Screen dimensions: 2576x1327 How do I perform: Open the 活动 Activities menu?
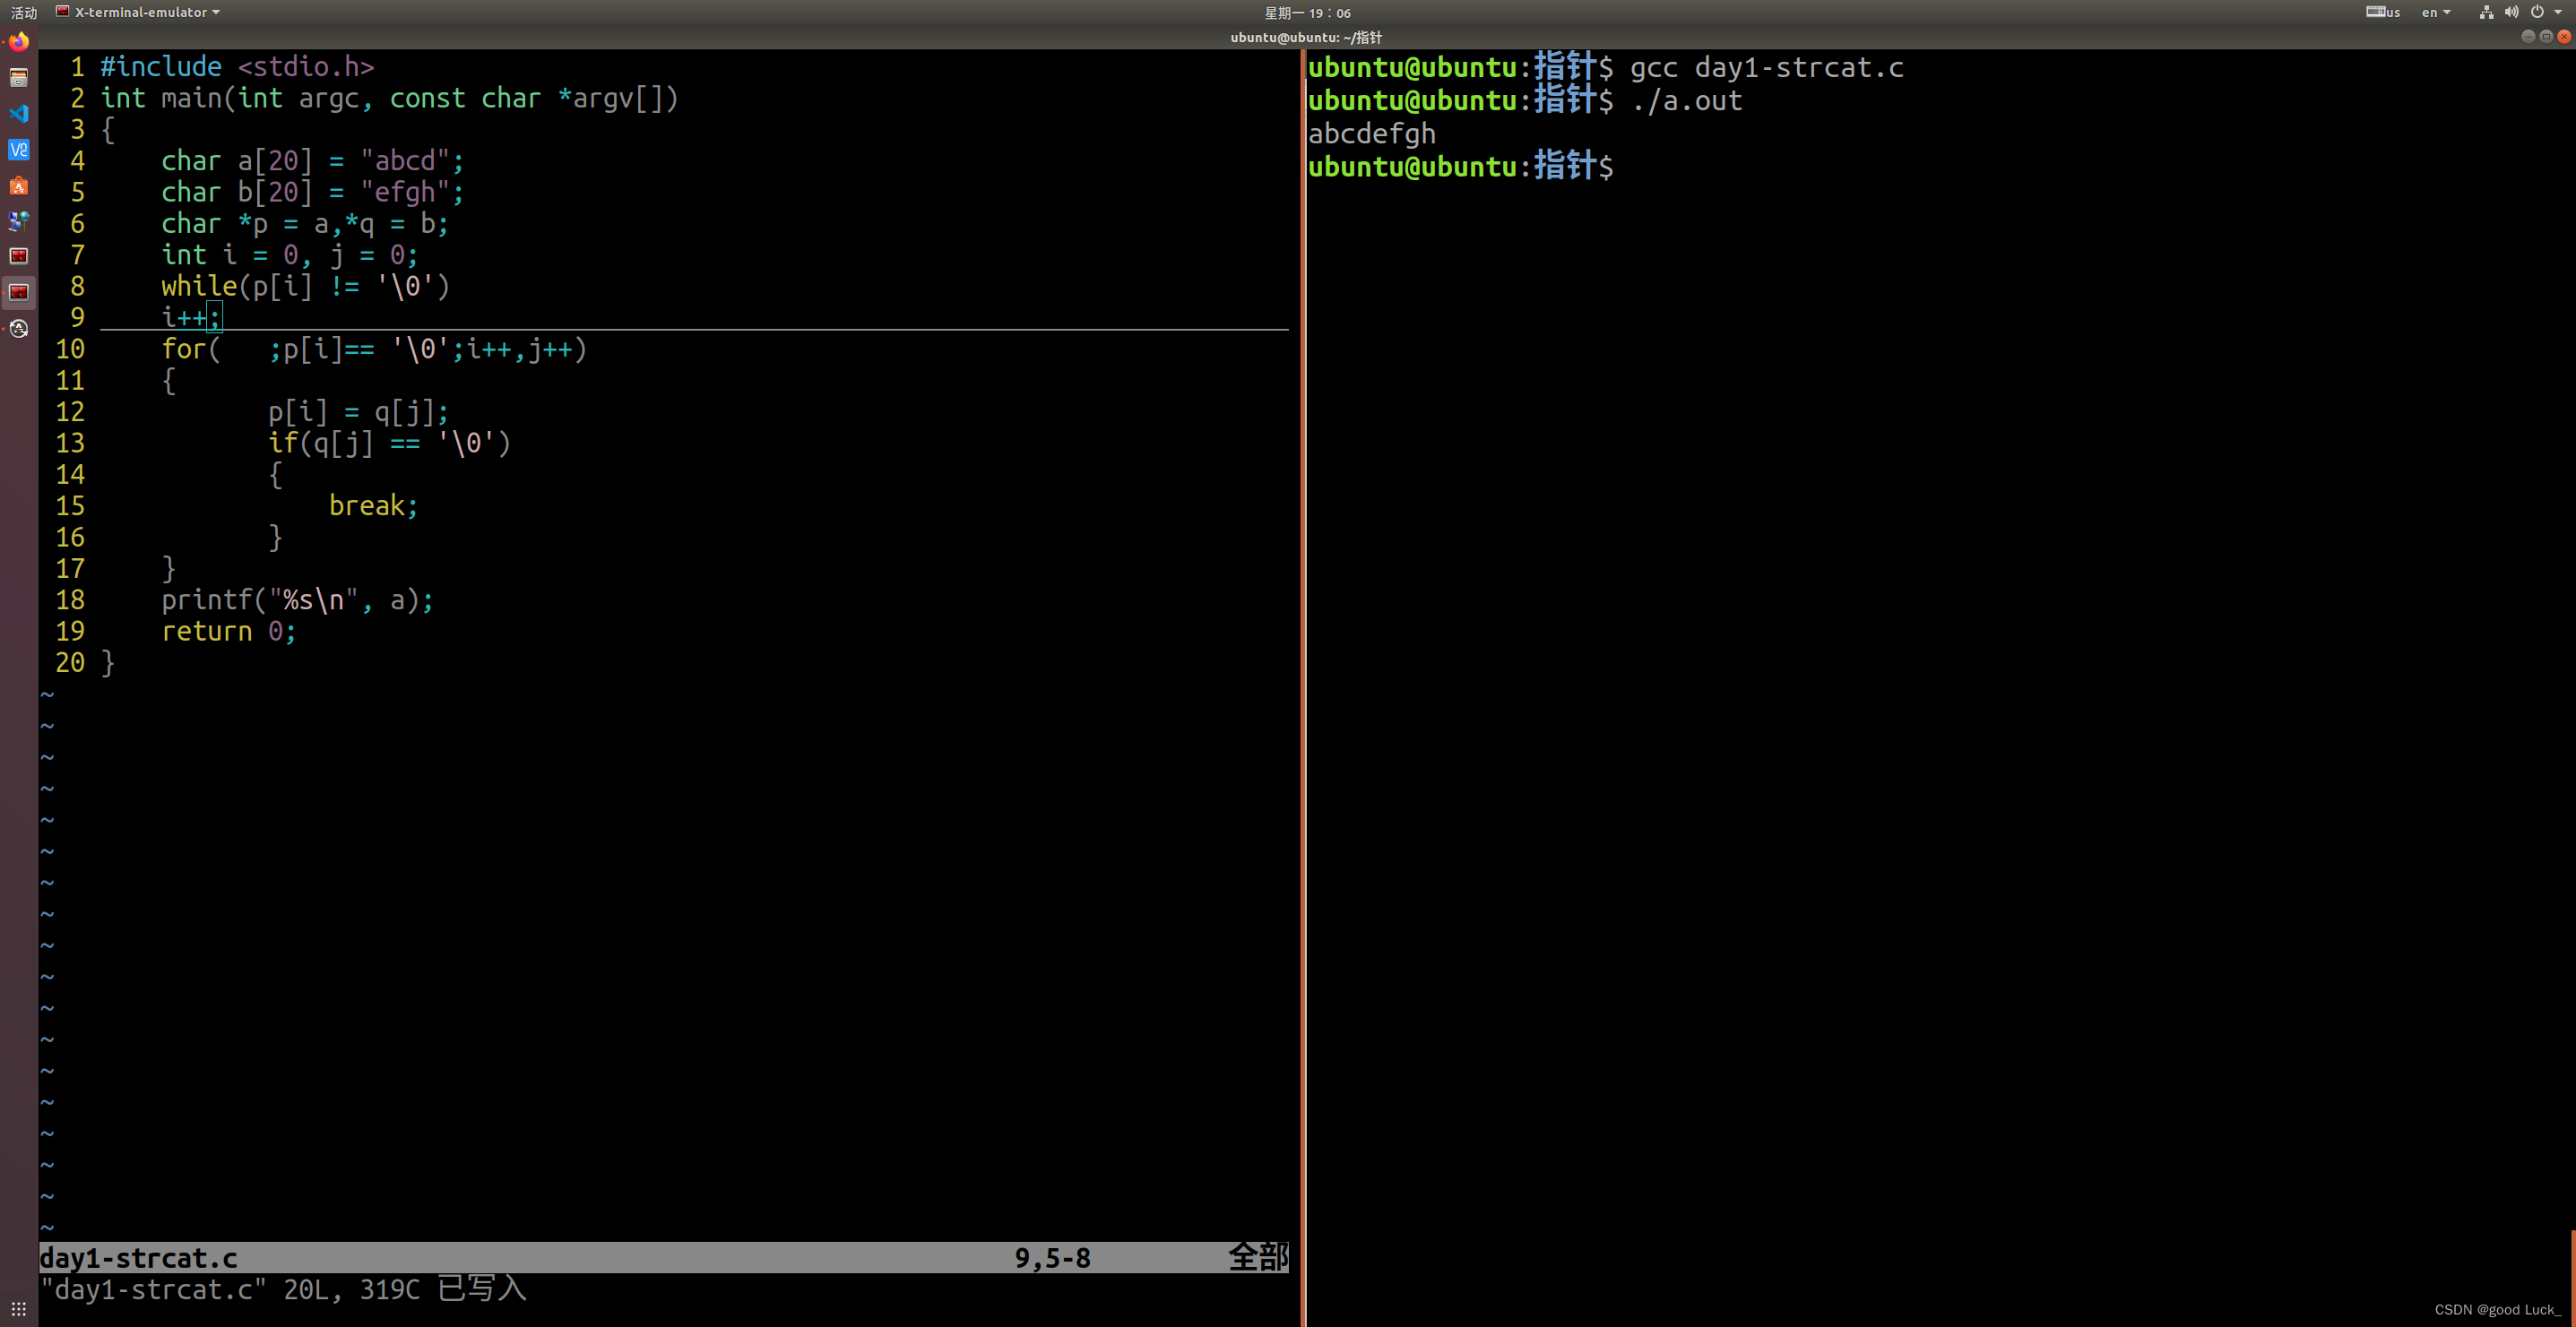click(24, 12)
